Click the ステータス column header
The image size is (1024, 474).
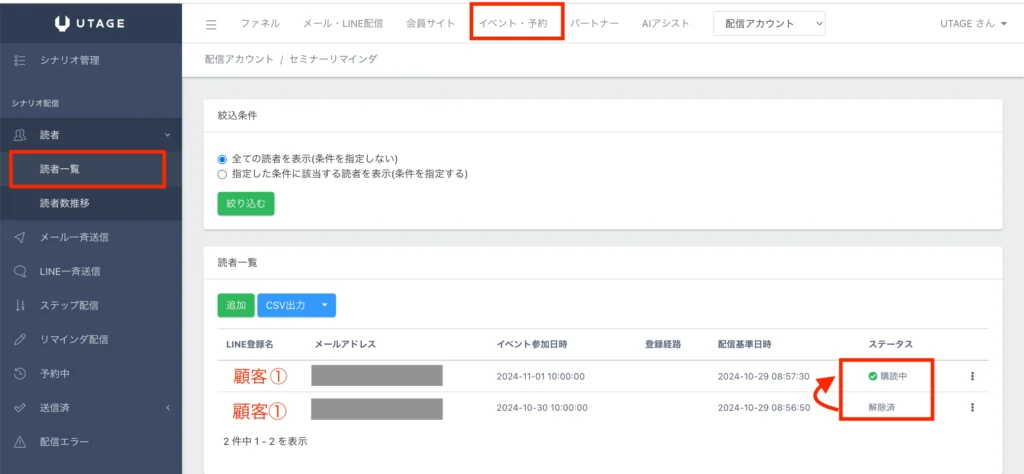coord(890,344)
